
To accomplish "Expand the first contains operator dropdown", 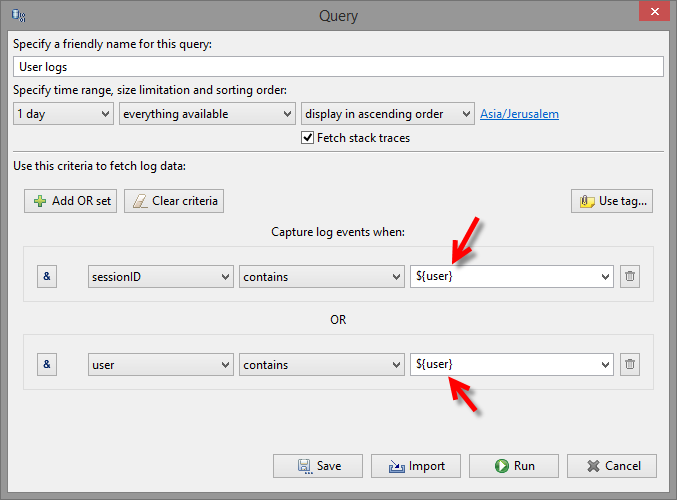I will (322, 277).
